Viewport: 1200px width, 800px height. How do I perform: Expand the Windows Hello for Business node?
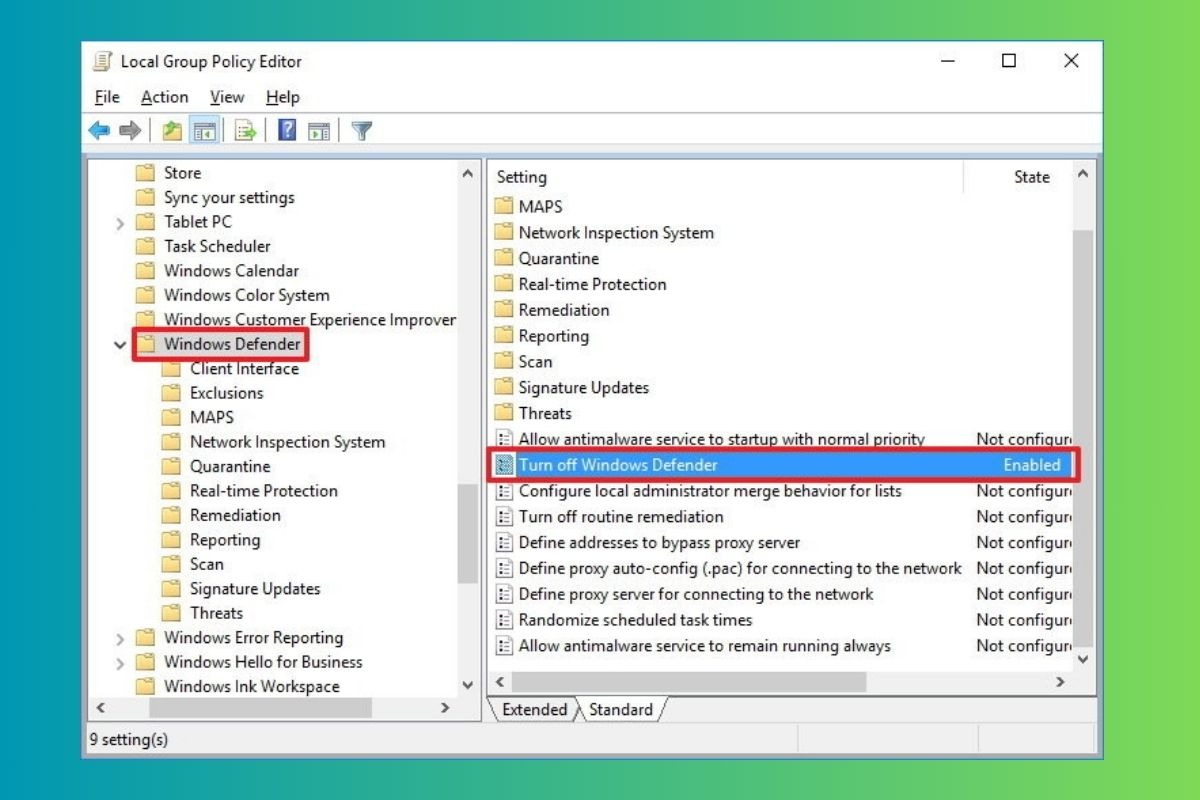[120, 663]
